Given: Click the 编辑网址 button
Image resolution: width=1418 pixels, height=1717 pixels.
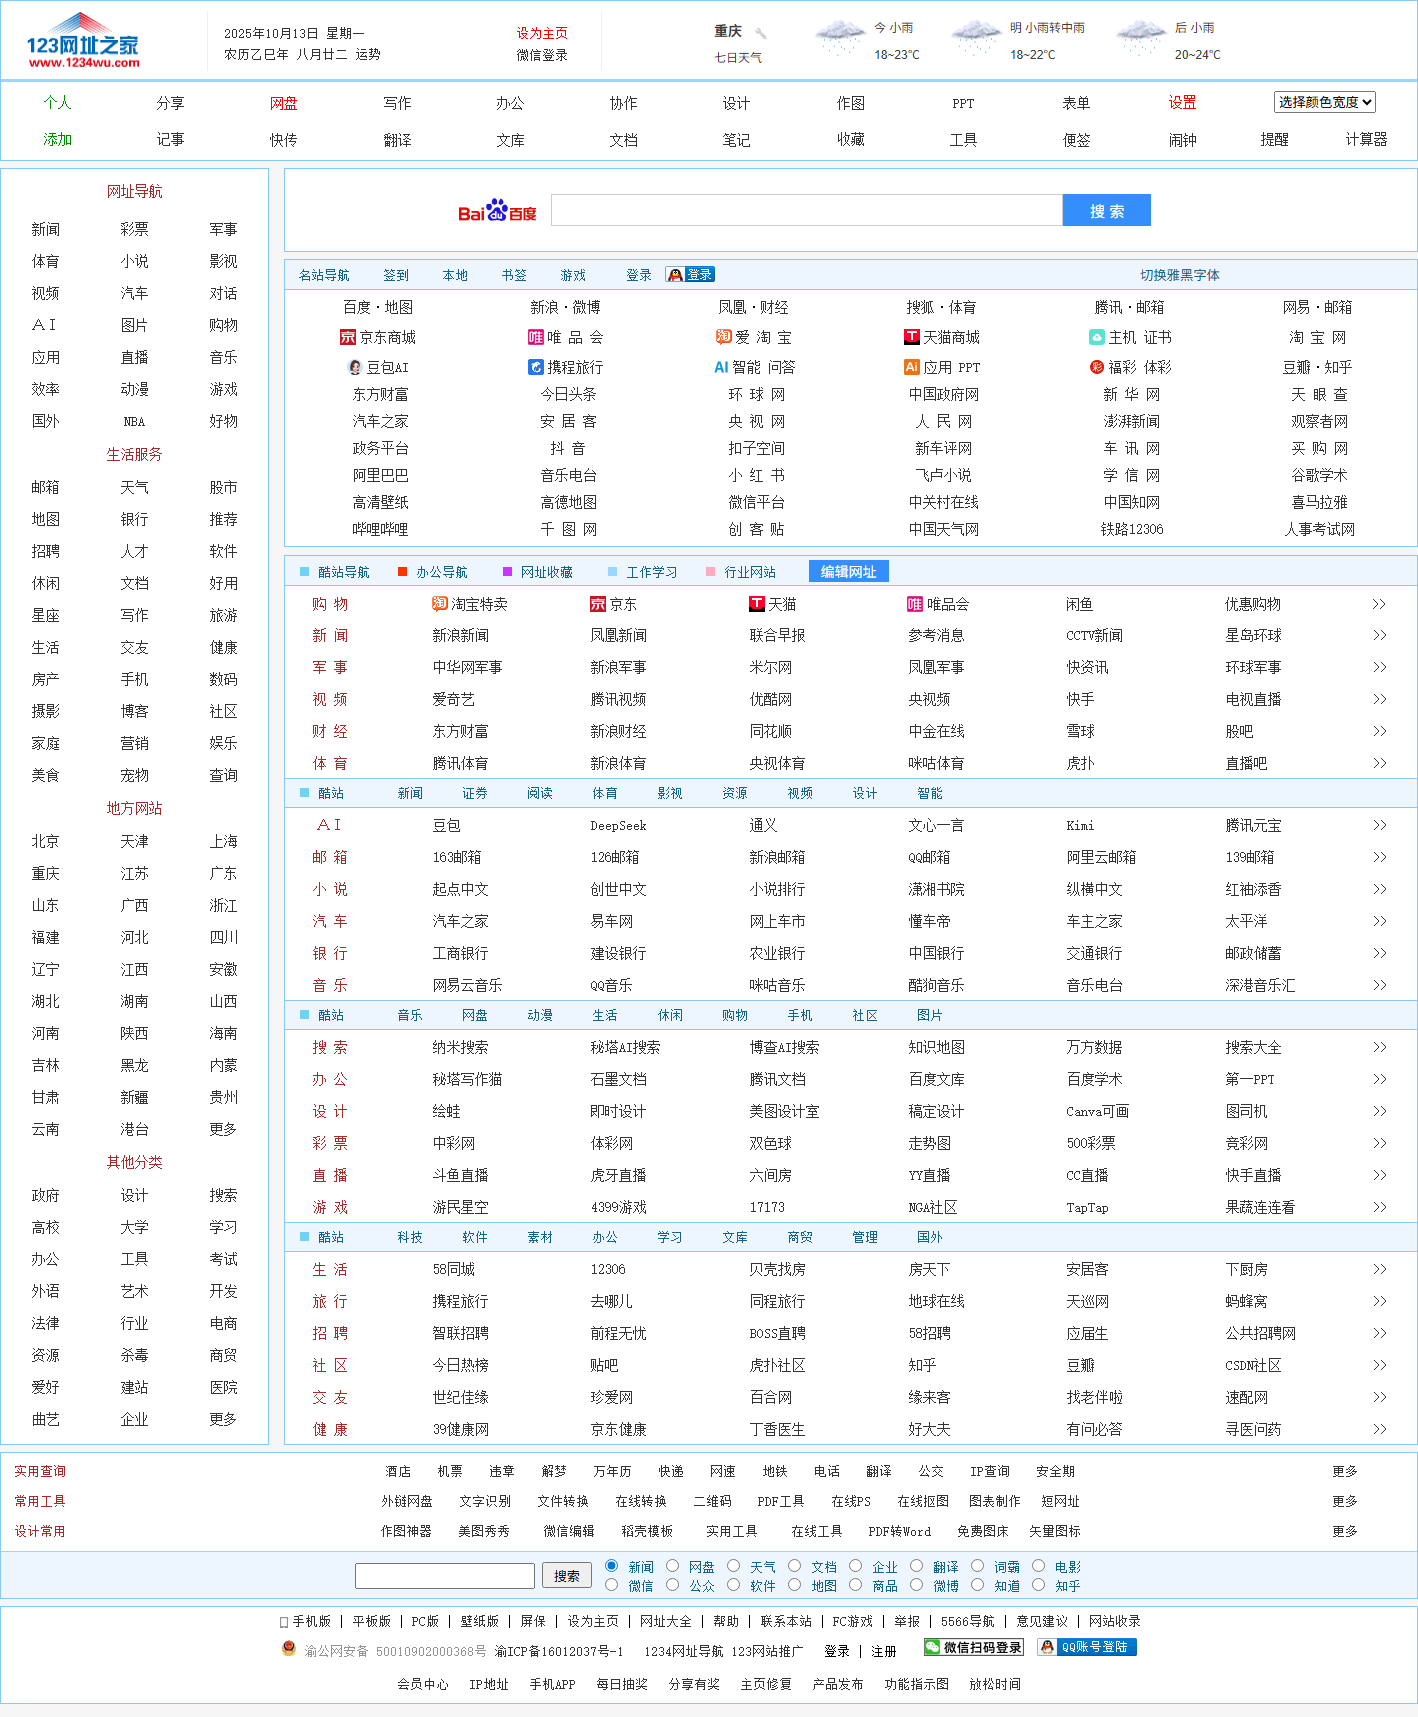Looking at the screenshot, I should tap(848, 572).
